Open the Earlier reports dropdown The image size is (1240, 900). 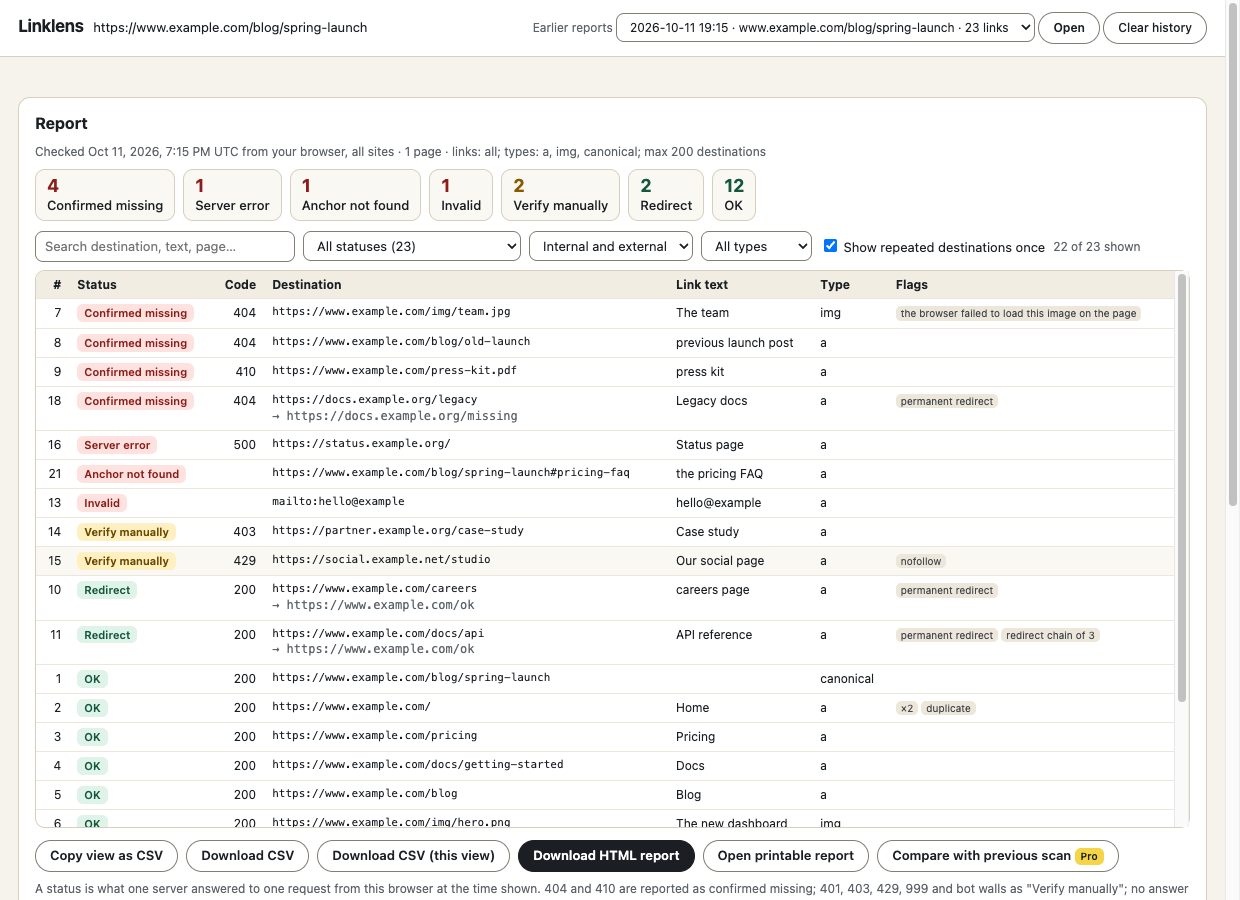pos(825,28)
